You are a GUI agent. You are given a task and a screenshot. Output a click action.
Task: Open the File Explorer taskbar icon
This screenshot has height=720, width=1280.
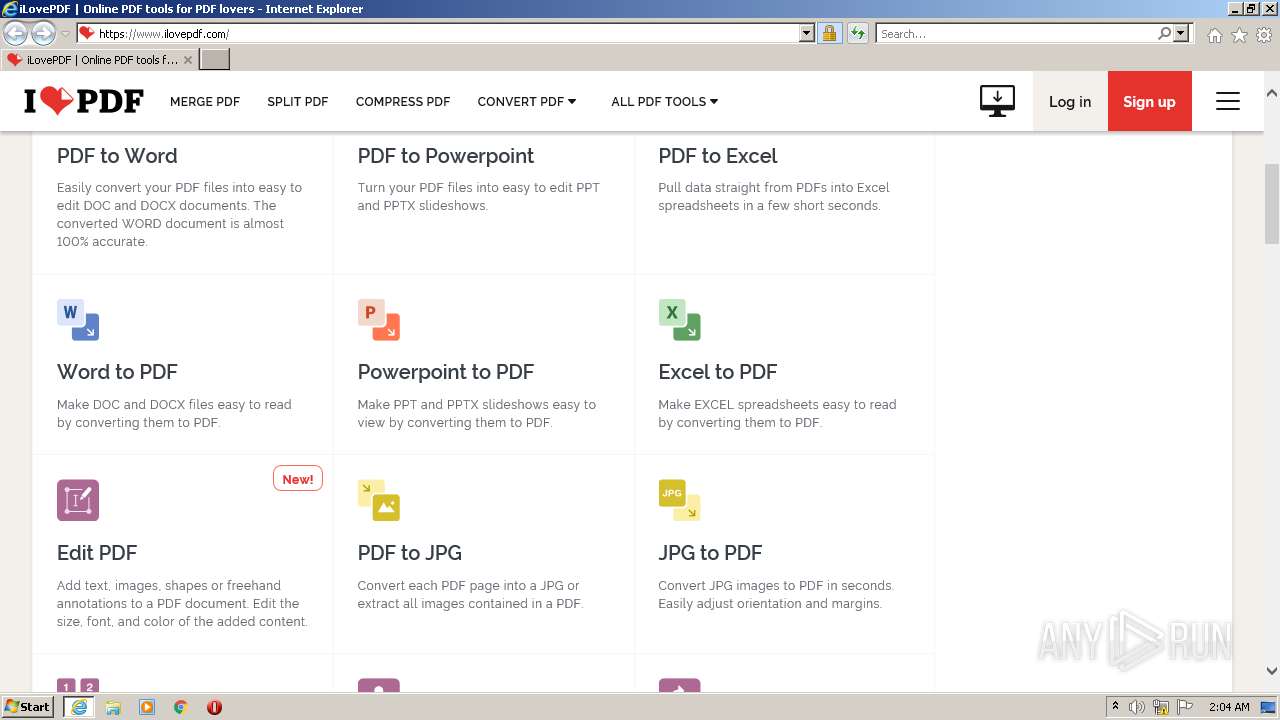coord(113,707)
